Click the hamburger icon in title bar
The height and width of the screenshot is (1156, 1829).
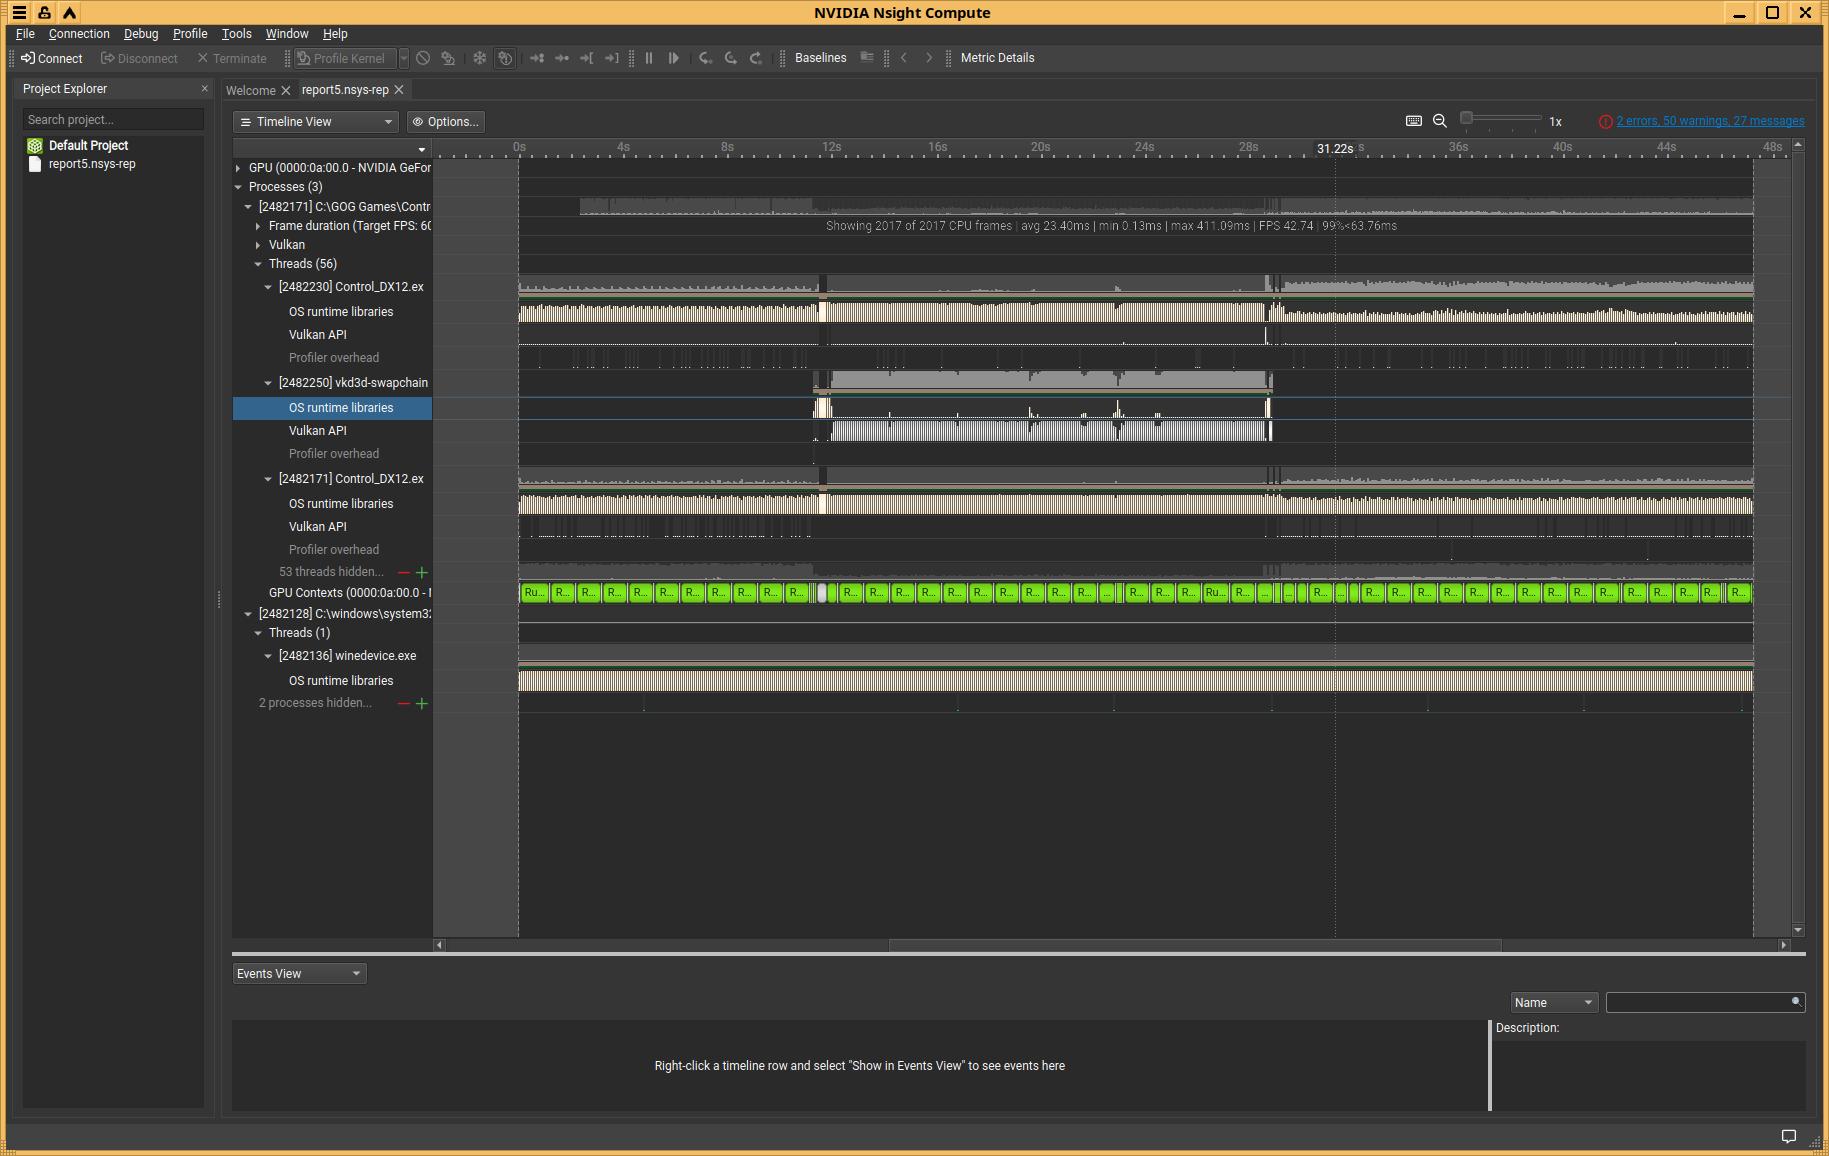click(19, 13)
